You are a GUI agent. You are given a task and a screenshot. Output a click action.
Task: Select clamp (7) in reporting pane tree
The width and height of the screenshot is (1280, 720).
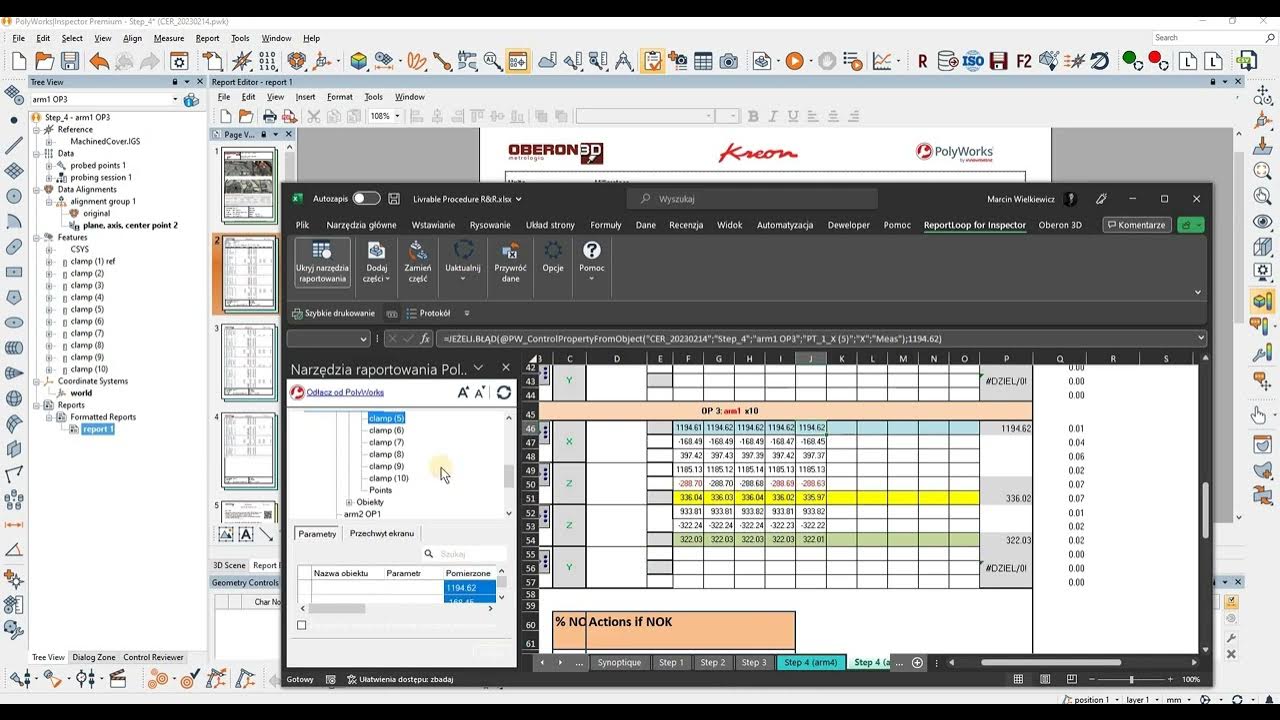coord(386,442)
